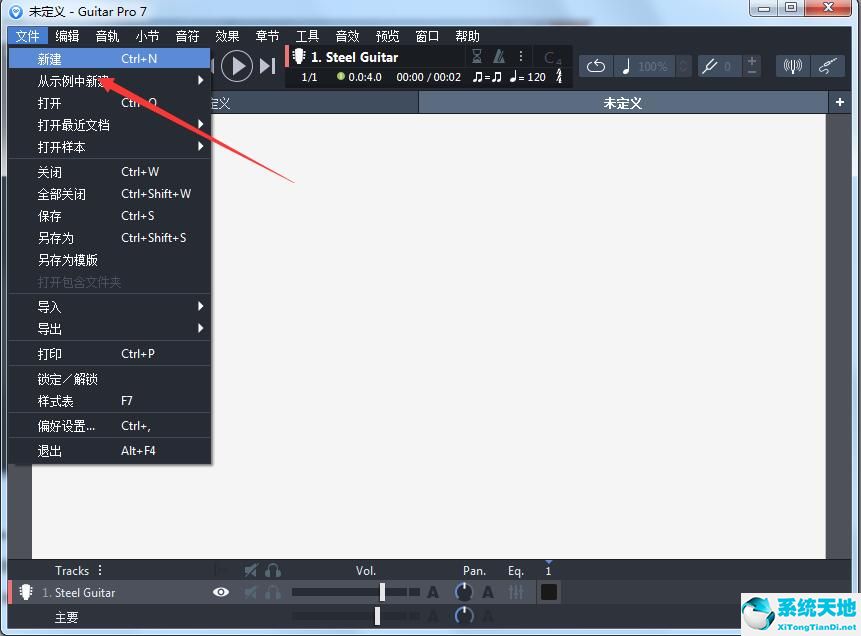This screenshot has width=861, height=636.
Task: Open the three-dot options in top display
Action: tap(521, 56)
